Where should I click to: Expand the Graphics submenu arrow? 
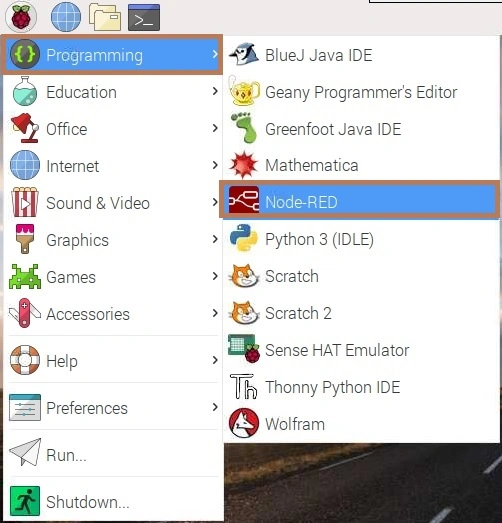coord(215,239)
